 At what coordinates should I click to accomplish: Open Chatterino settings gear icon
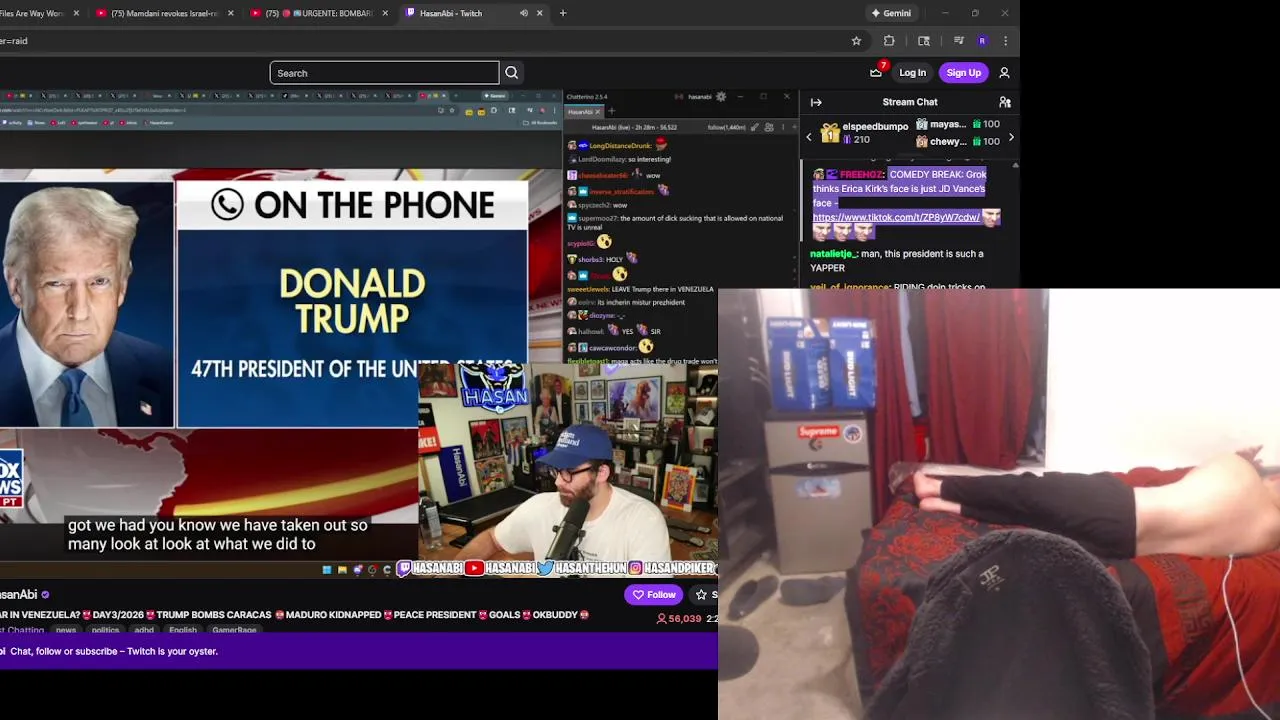(721, 97)
